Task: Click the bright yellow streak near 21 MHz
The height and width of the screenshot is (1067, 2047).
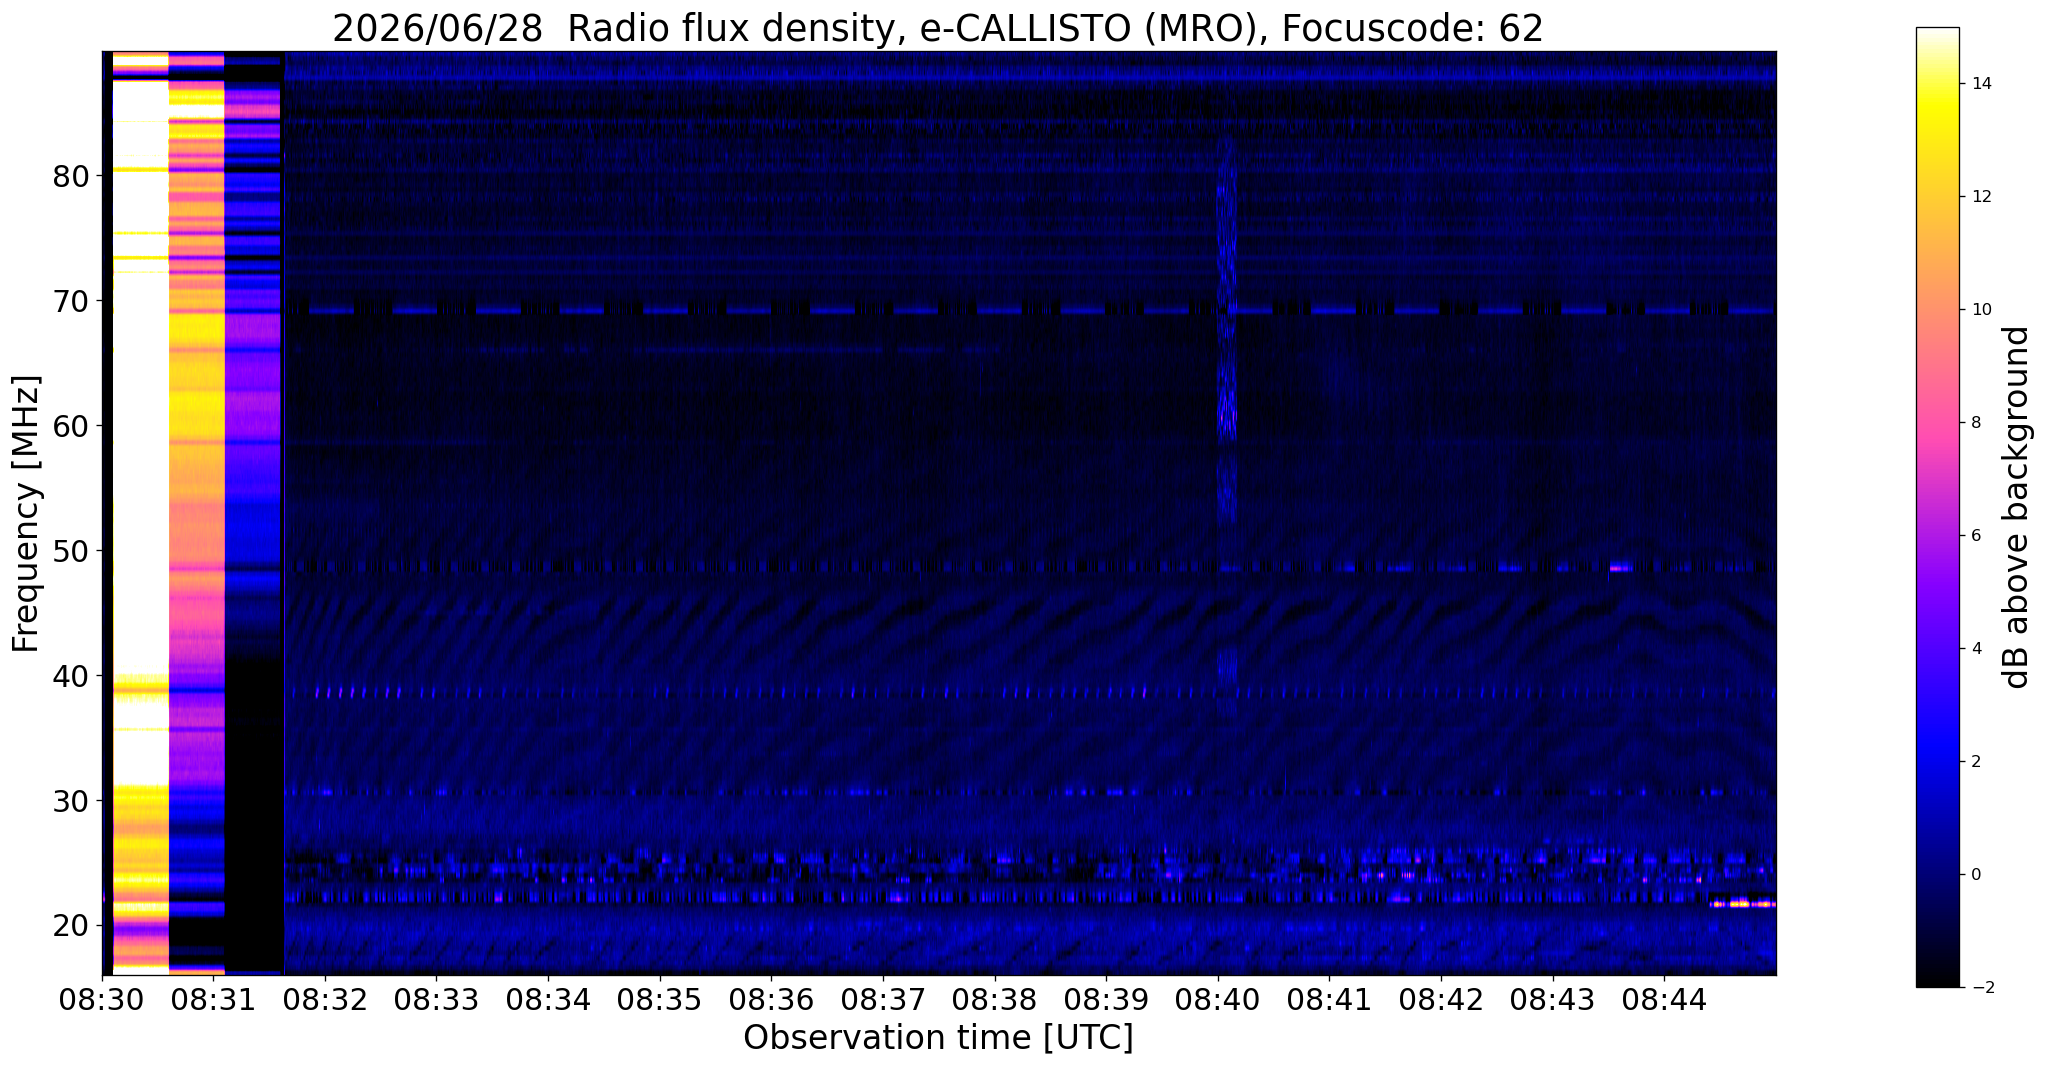Action: point(1743,904)
